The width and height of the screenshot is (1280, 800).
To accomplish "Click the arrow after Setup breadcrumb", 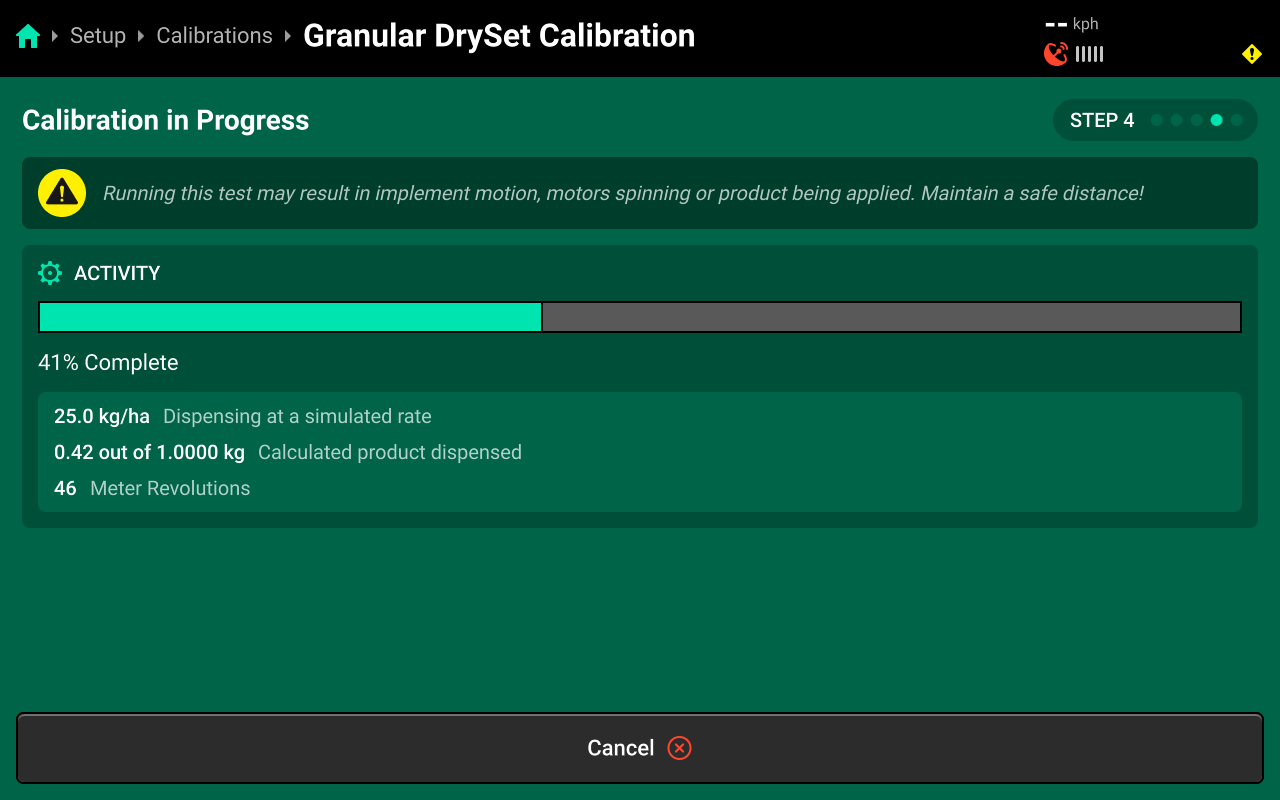I will (141, 36).
